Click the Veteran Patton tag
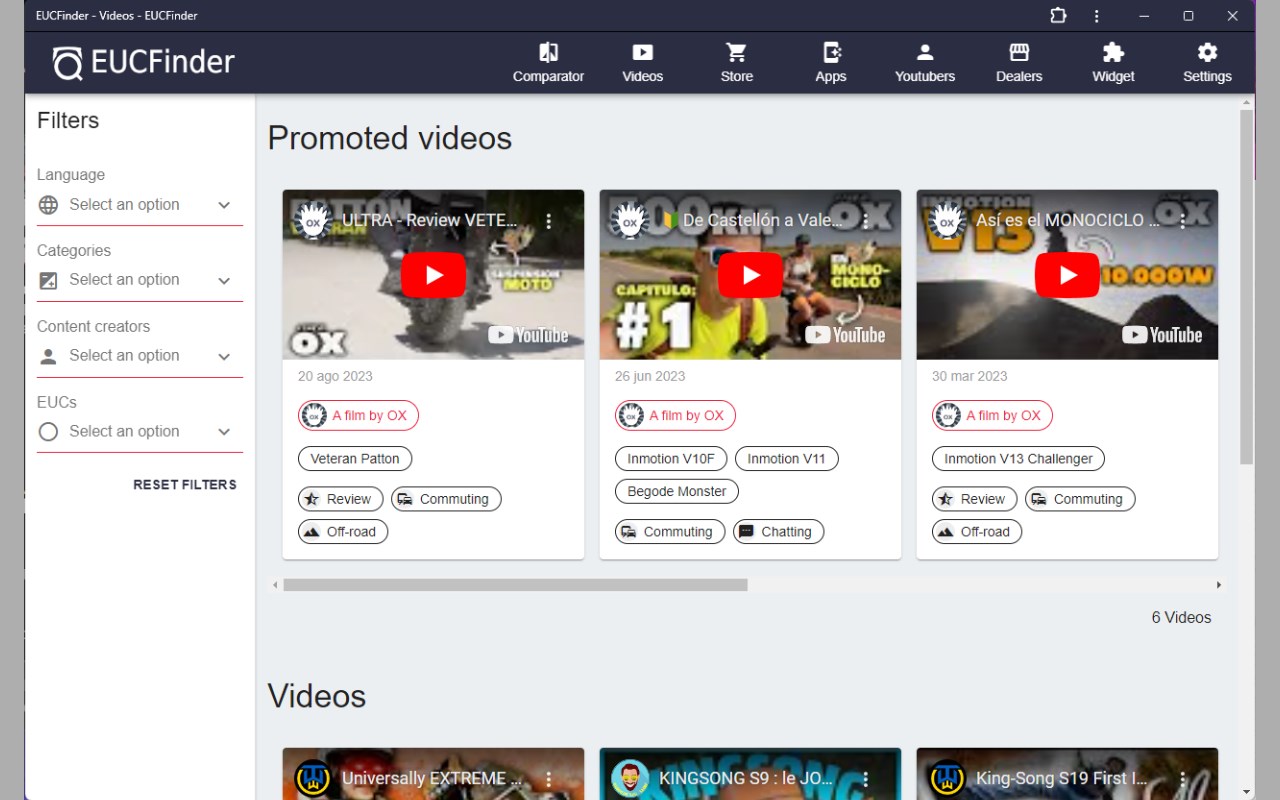This screenshot has width=1280, height=800. tap(355, 459)
